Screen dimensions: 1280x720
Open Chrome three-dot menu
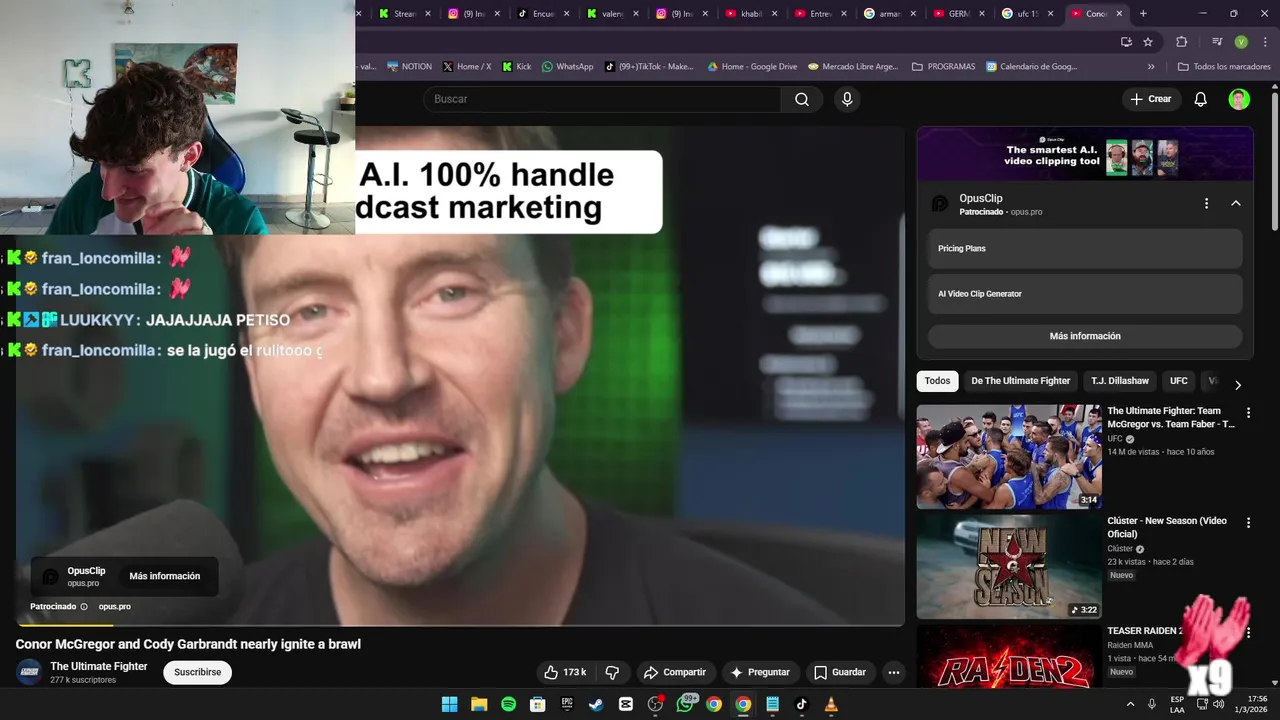tap(1265, 42)
